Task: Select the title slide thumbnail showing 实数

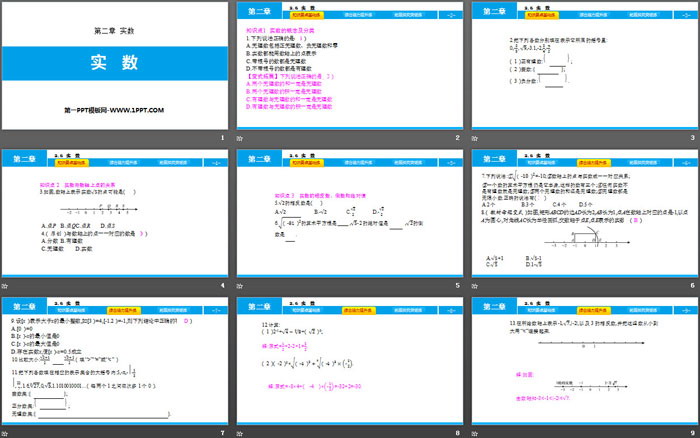Action: click(x=115, y=66)
